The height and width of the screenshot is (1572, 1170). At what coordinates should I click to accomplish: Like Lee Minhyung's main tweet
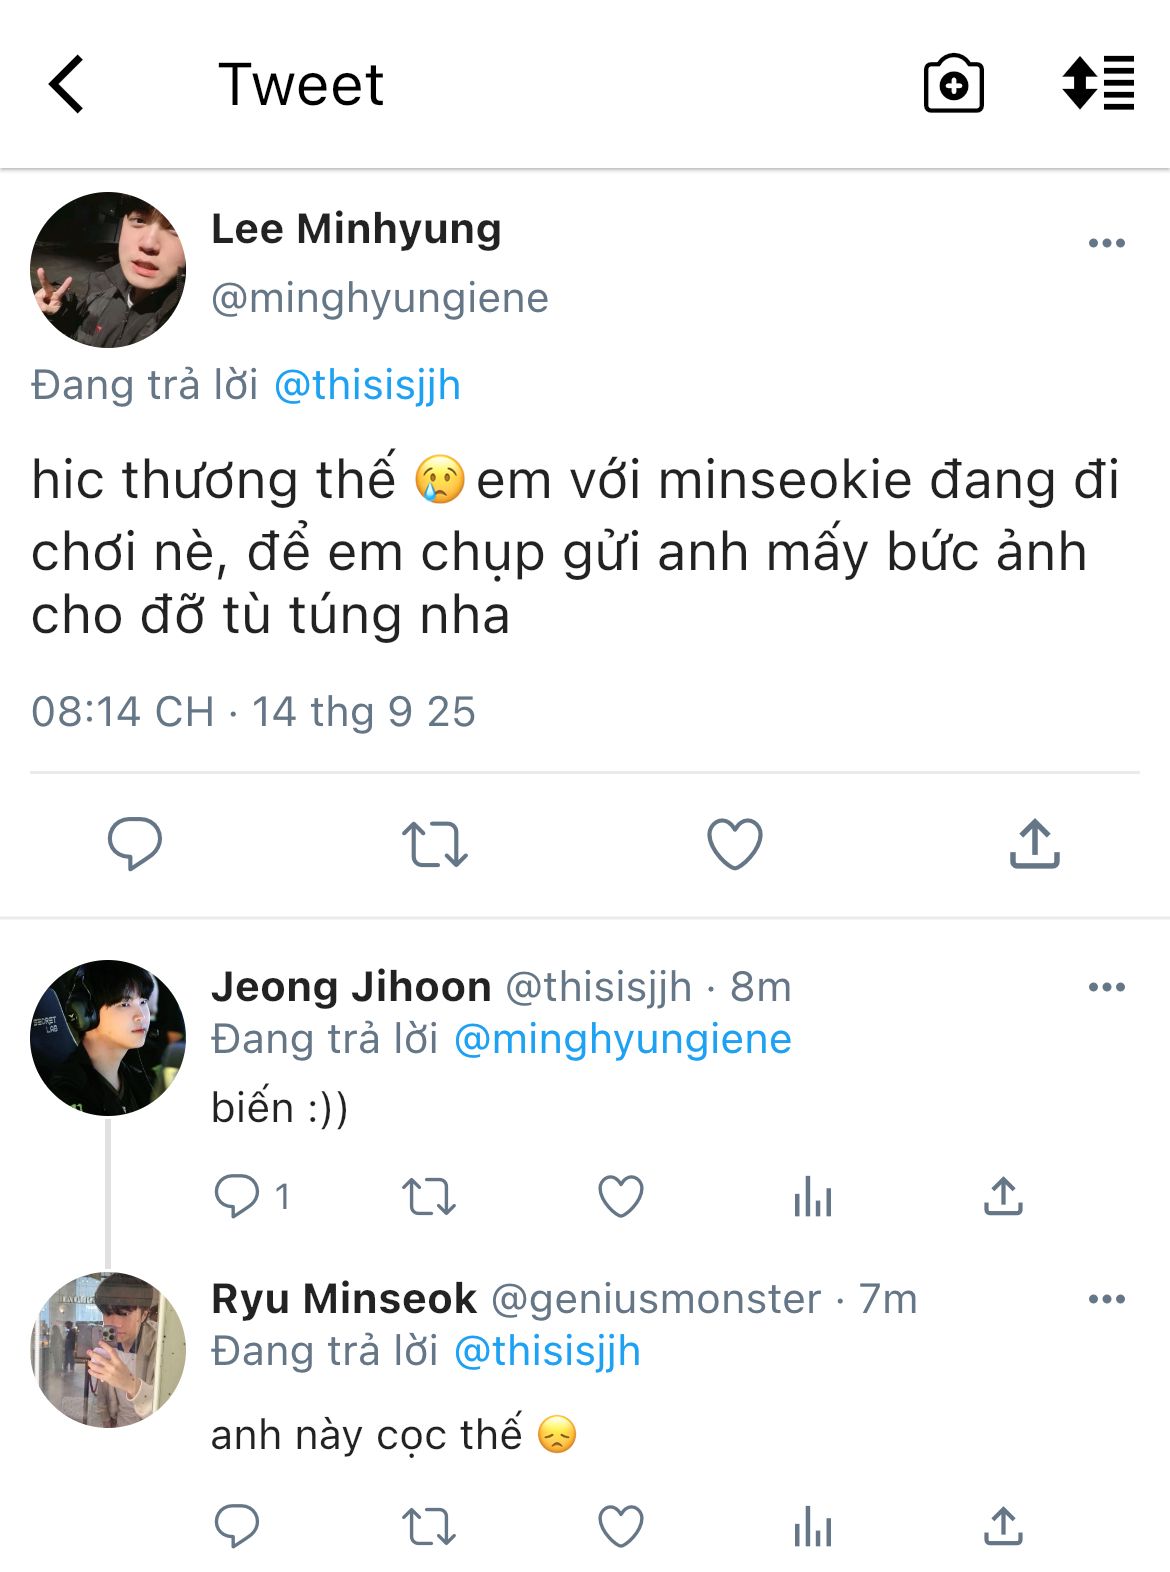coord(735,844)
